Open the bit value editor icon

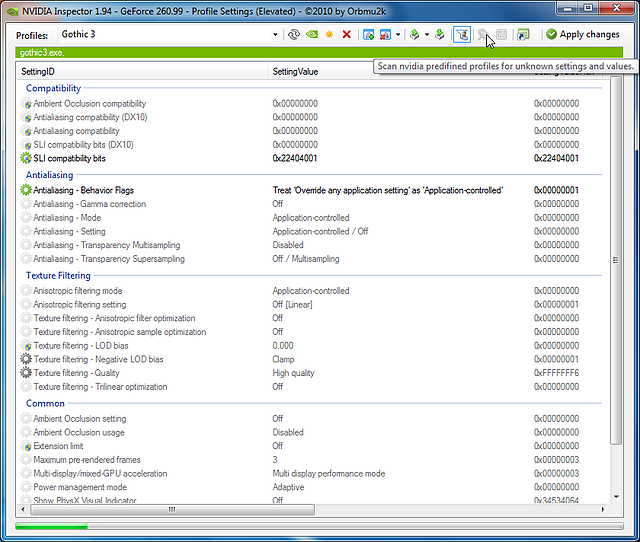pyautogui.click(x=502, y=34)
